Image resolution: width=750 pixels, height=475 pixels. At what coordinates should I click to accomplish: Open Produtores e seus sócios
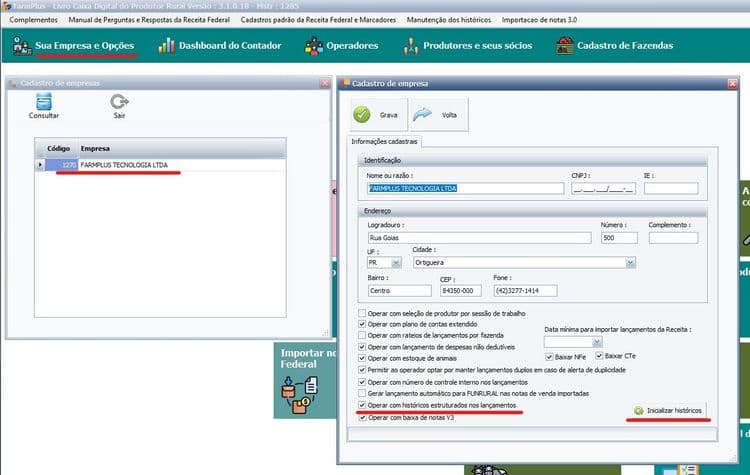pos(468,46)
